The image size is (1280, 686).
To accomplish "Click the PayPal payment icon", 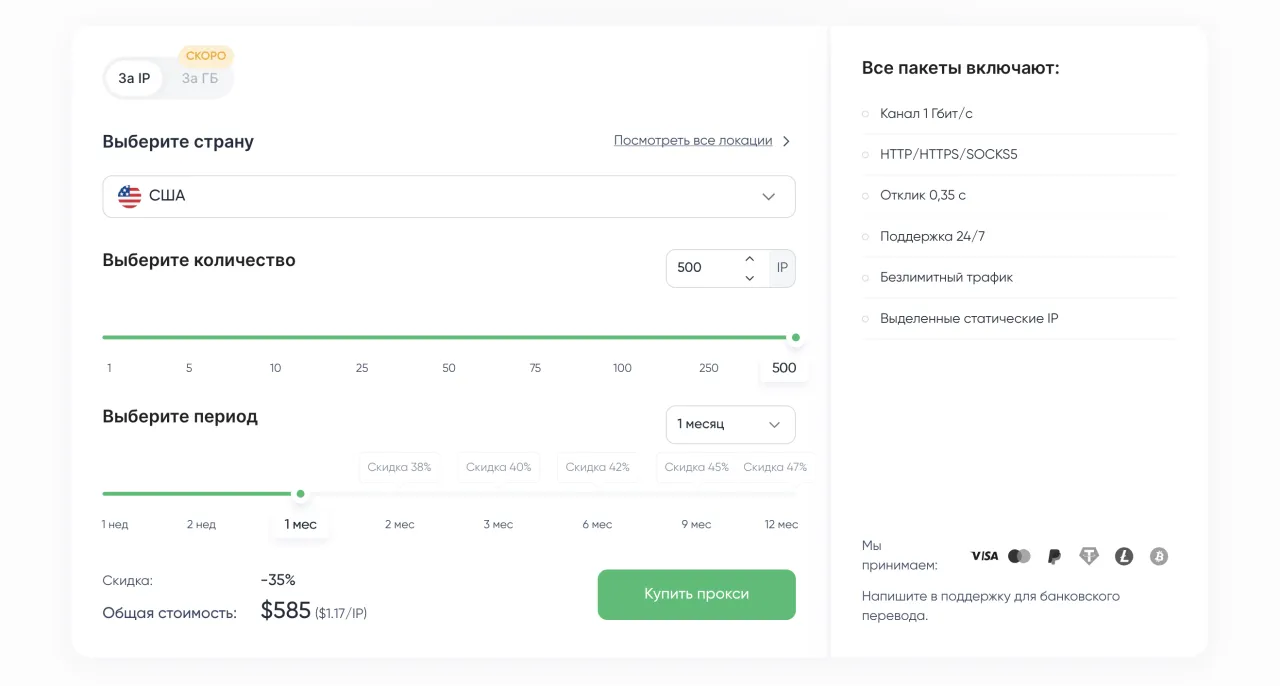I will click(1054, 556).
